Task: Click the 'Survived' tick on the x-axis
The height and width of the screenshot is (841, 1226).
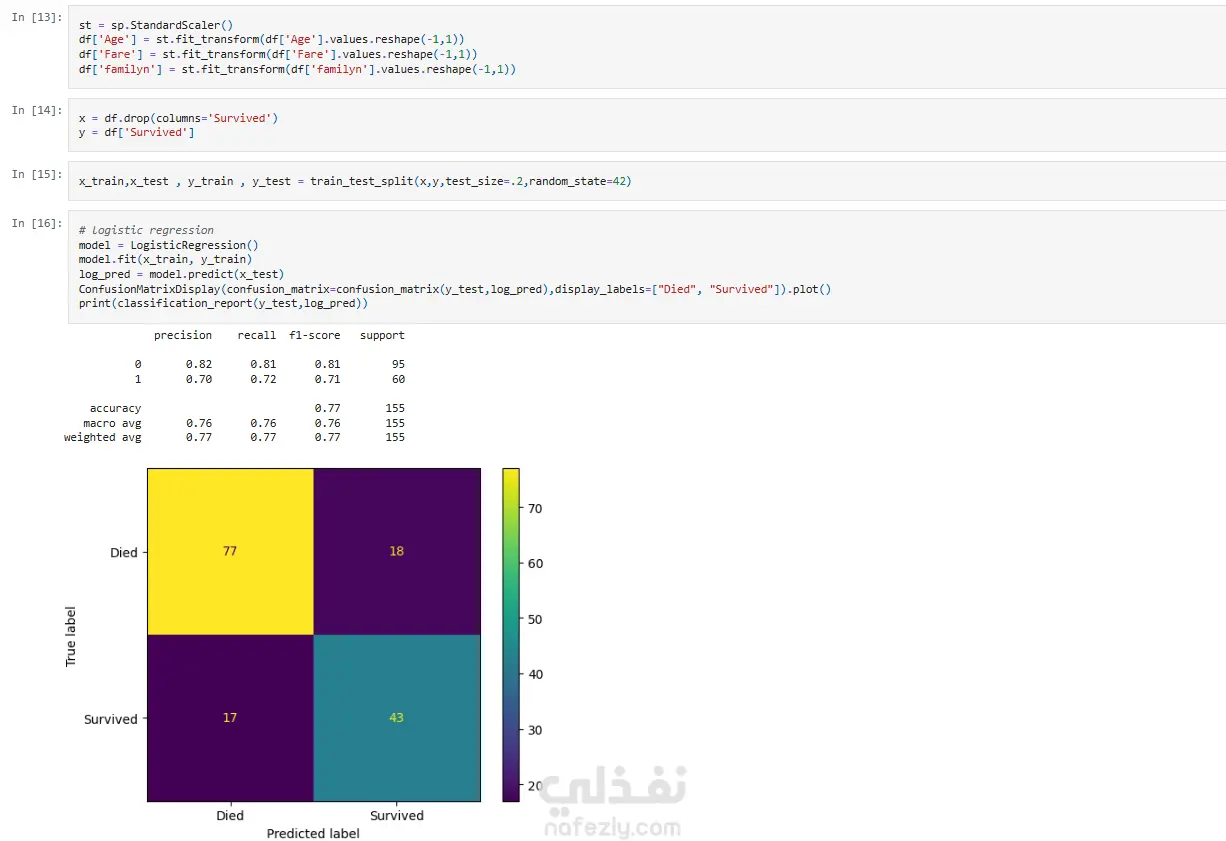Action: click(x=396, y=815)
